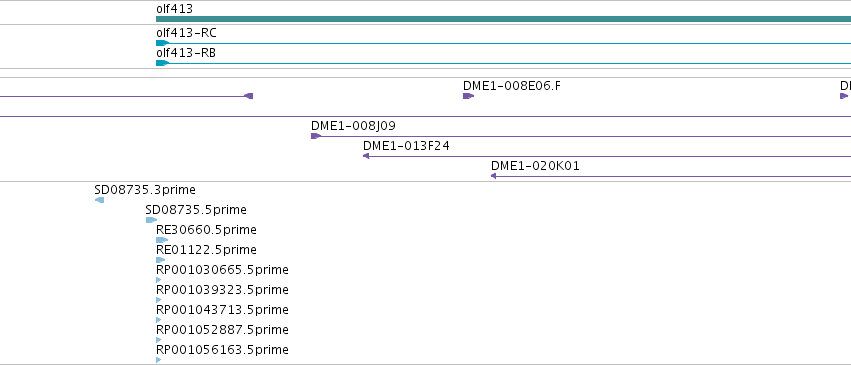Click the RP001052887.5prime arrowhead
Viewport: 851px width, 365px height.
pyautogui.click(x=158, y=340)
